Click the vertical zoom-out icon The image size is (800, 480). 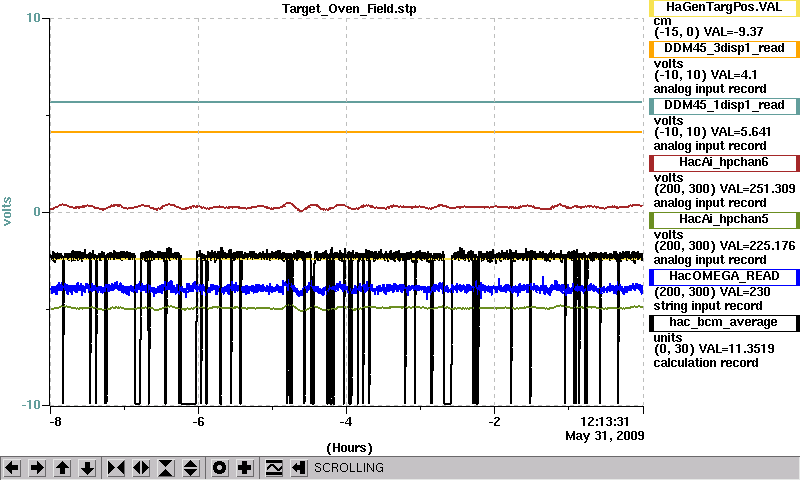coord(190,468)
